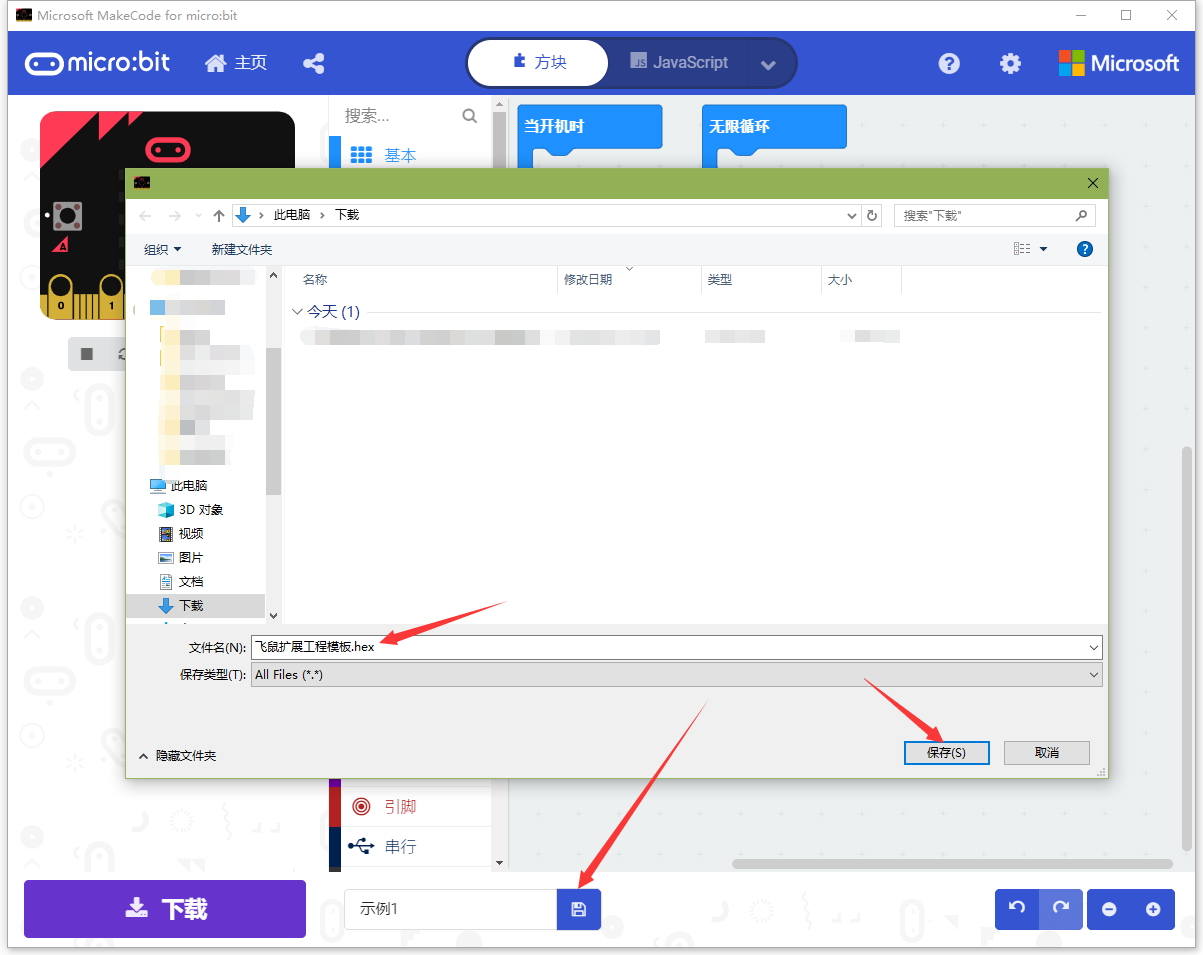The width and height of the screenshot is (1203, 955).
Task: Open the view options dropdown arrow
Action: [1043, 249]
